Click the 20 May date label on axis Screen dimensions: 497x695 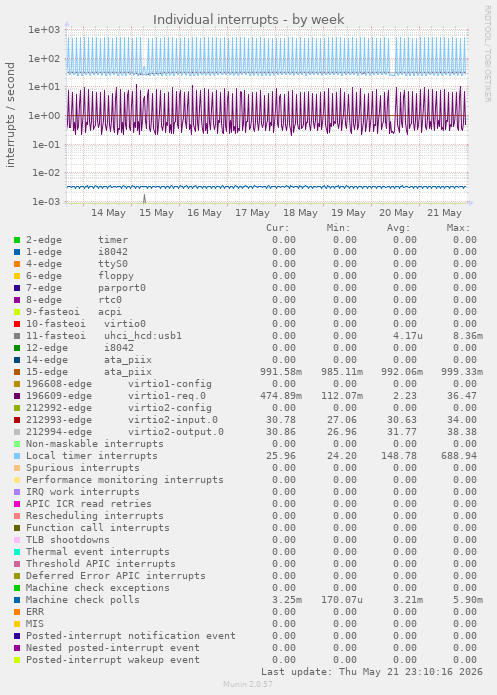point(396,213)
